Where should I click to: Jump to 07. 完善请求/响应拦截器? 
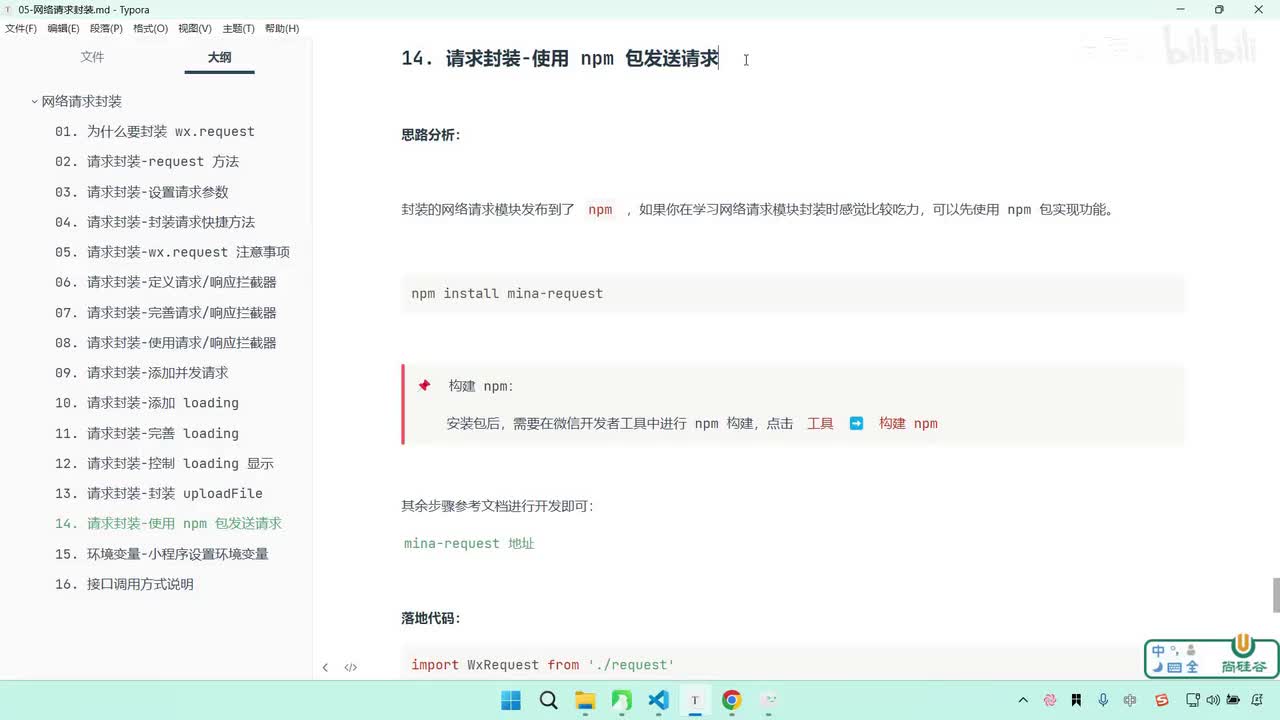[x=166, y=313]
